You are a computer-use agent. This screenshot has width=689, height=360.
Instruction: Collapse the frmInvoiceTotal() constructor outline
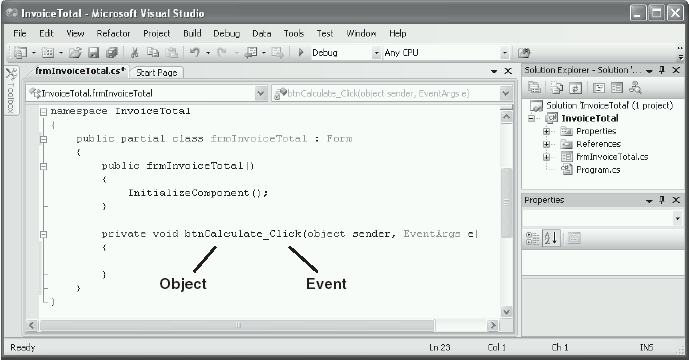tap(44, 166)
